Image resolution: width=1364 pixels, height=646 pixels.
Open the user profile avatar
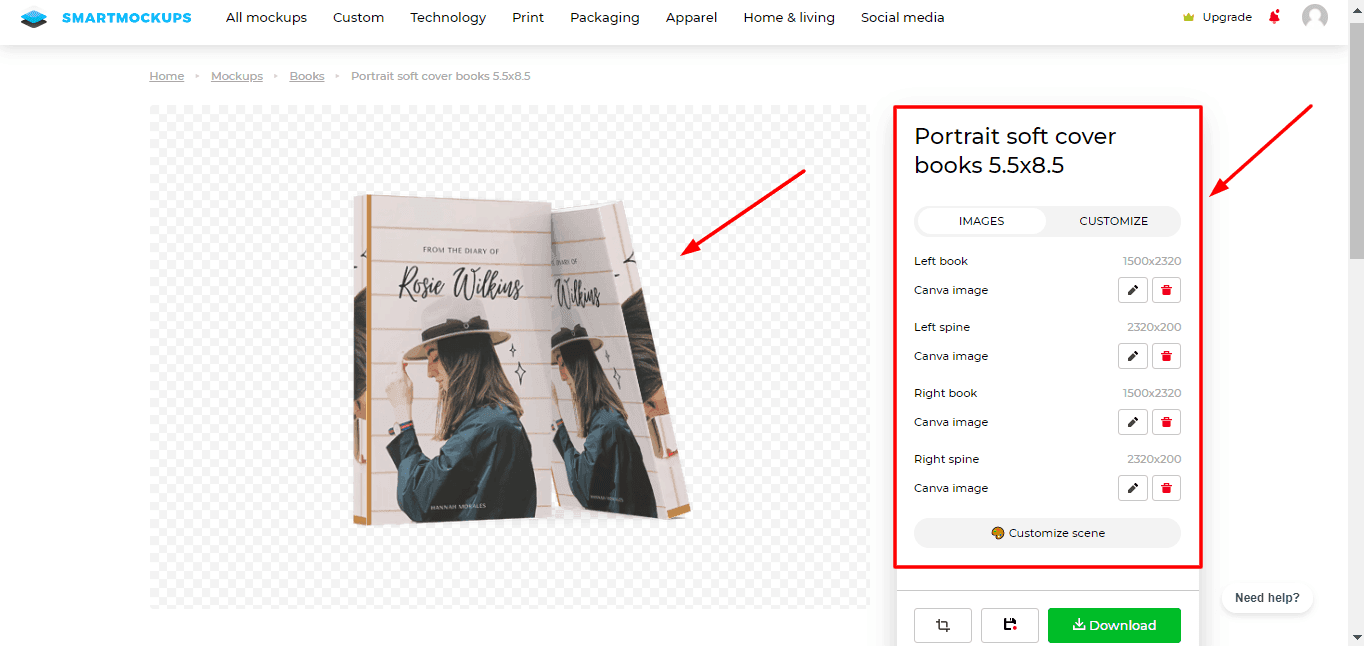1315,17
